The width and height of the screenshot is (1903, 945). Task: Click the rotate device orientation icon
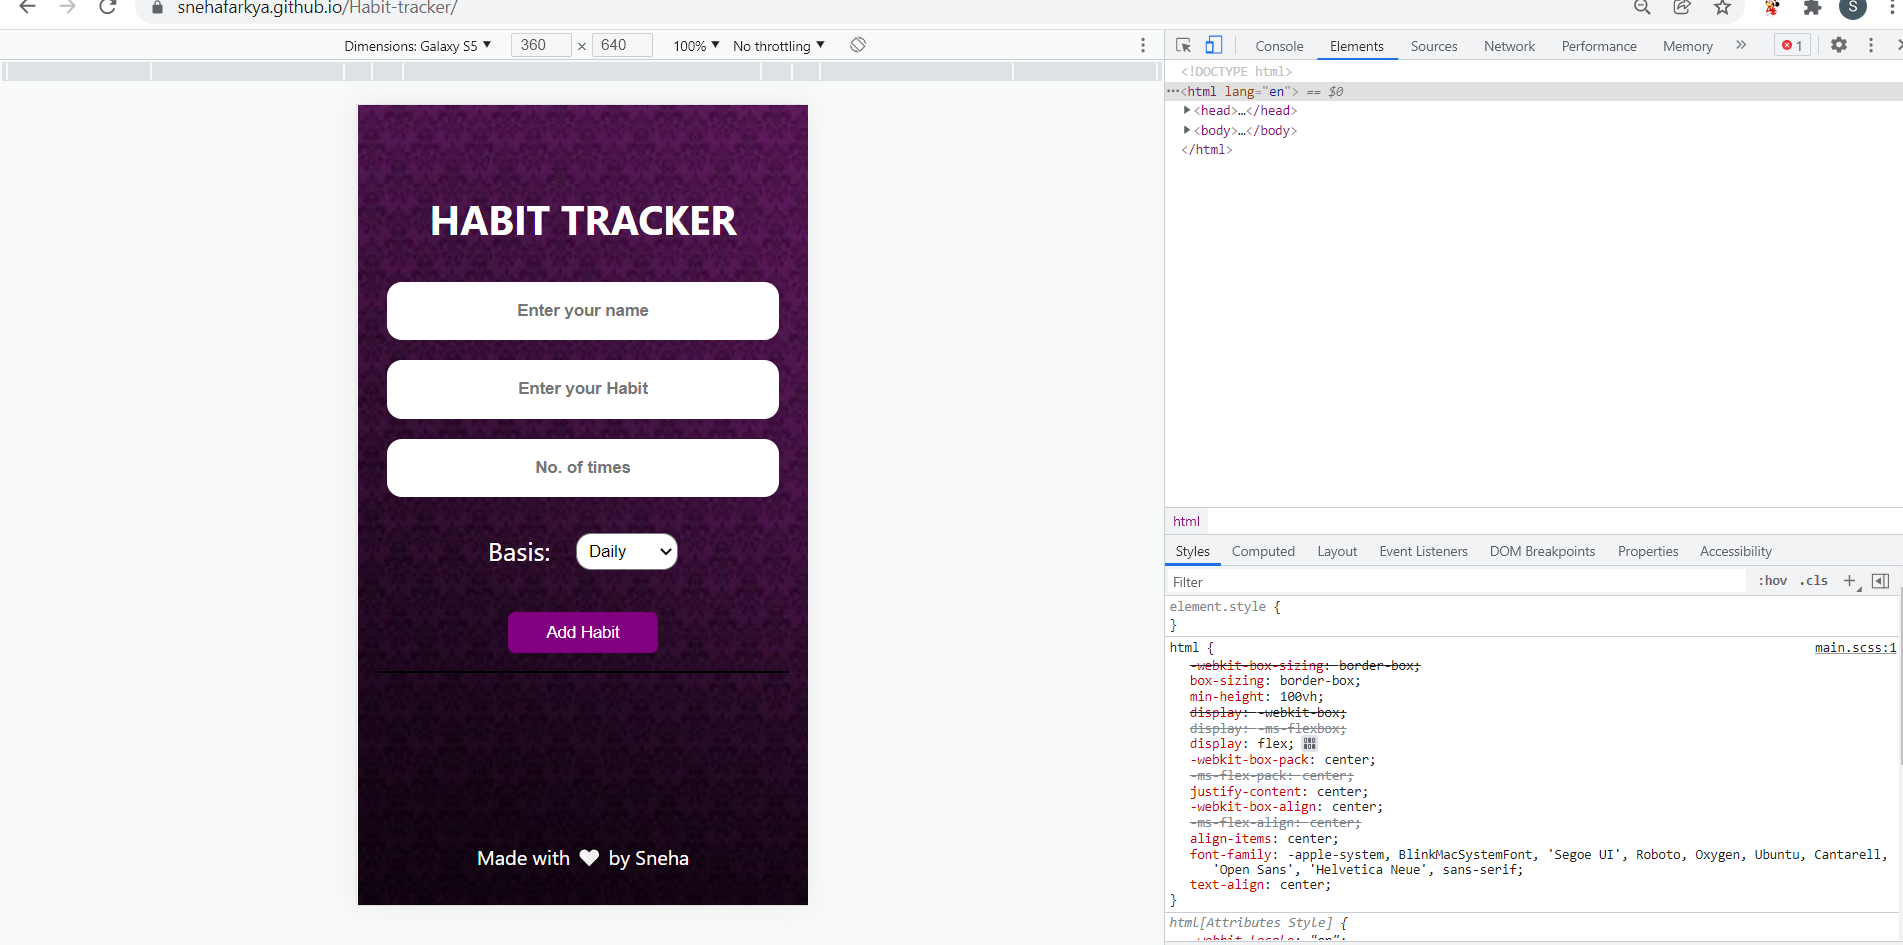pyautogui.click(x=856, y=45)
